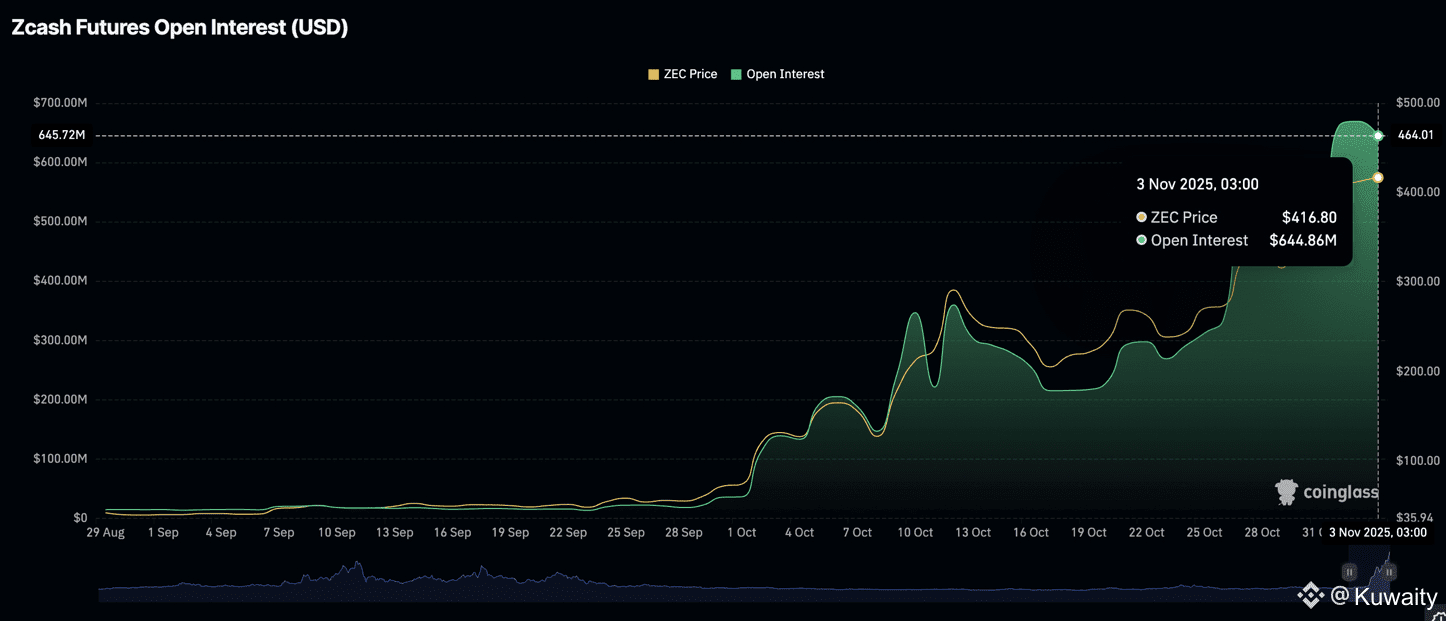
Task: Grab the left range slider handle
Action: coord(1349,572)
